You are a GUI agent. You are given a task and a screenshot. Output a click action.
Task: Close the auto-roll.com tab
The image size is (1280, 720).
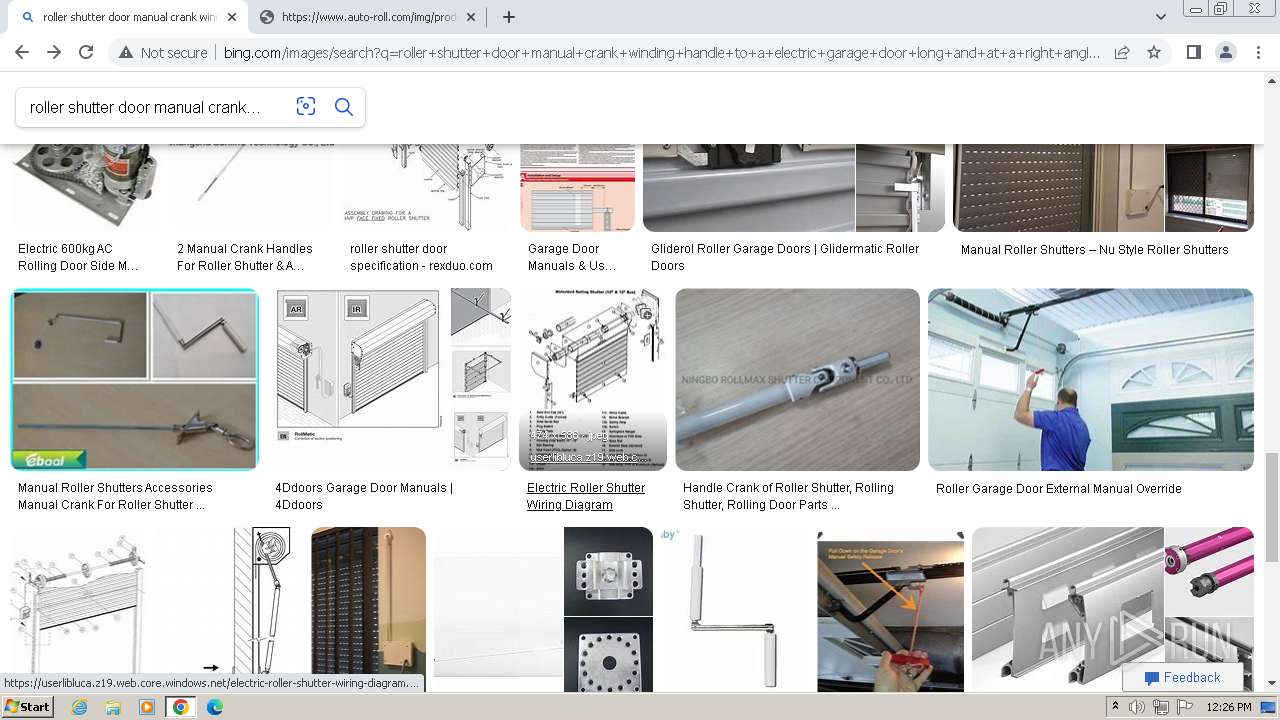coord(471,17)
